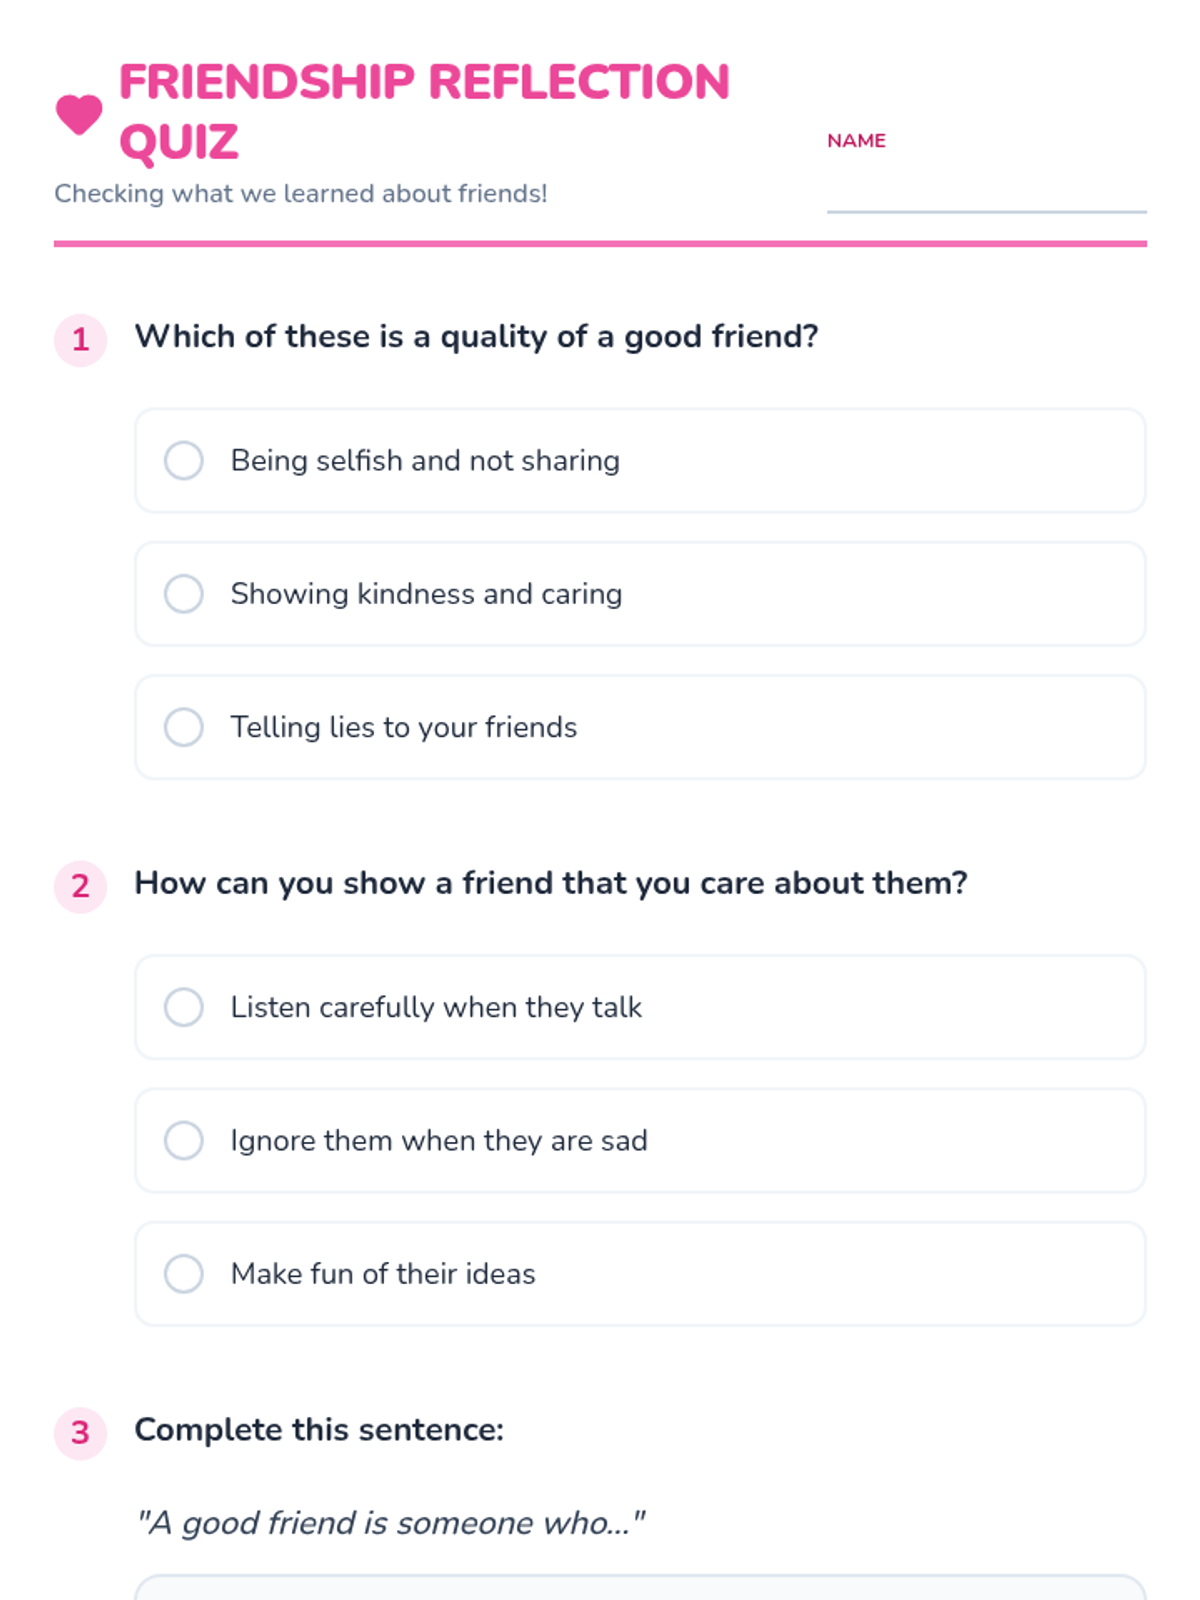Click the question 1 number badge
Viewport: 1200px width, 1600px height.
(x=80, y=340)
